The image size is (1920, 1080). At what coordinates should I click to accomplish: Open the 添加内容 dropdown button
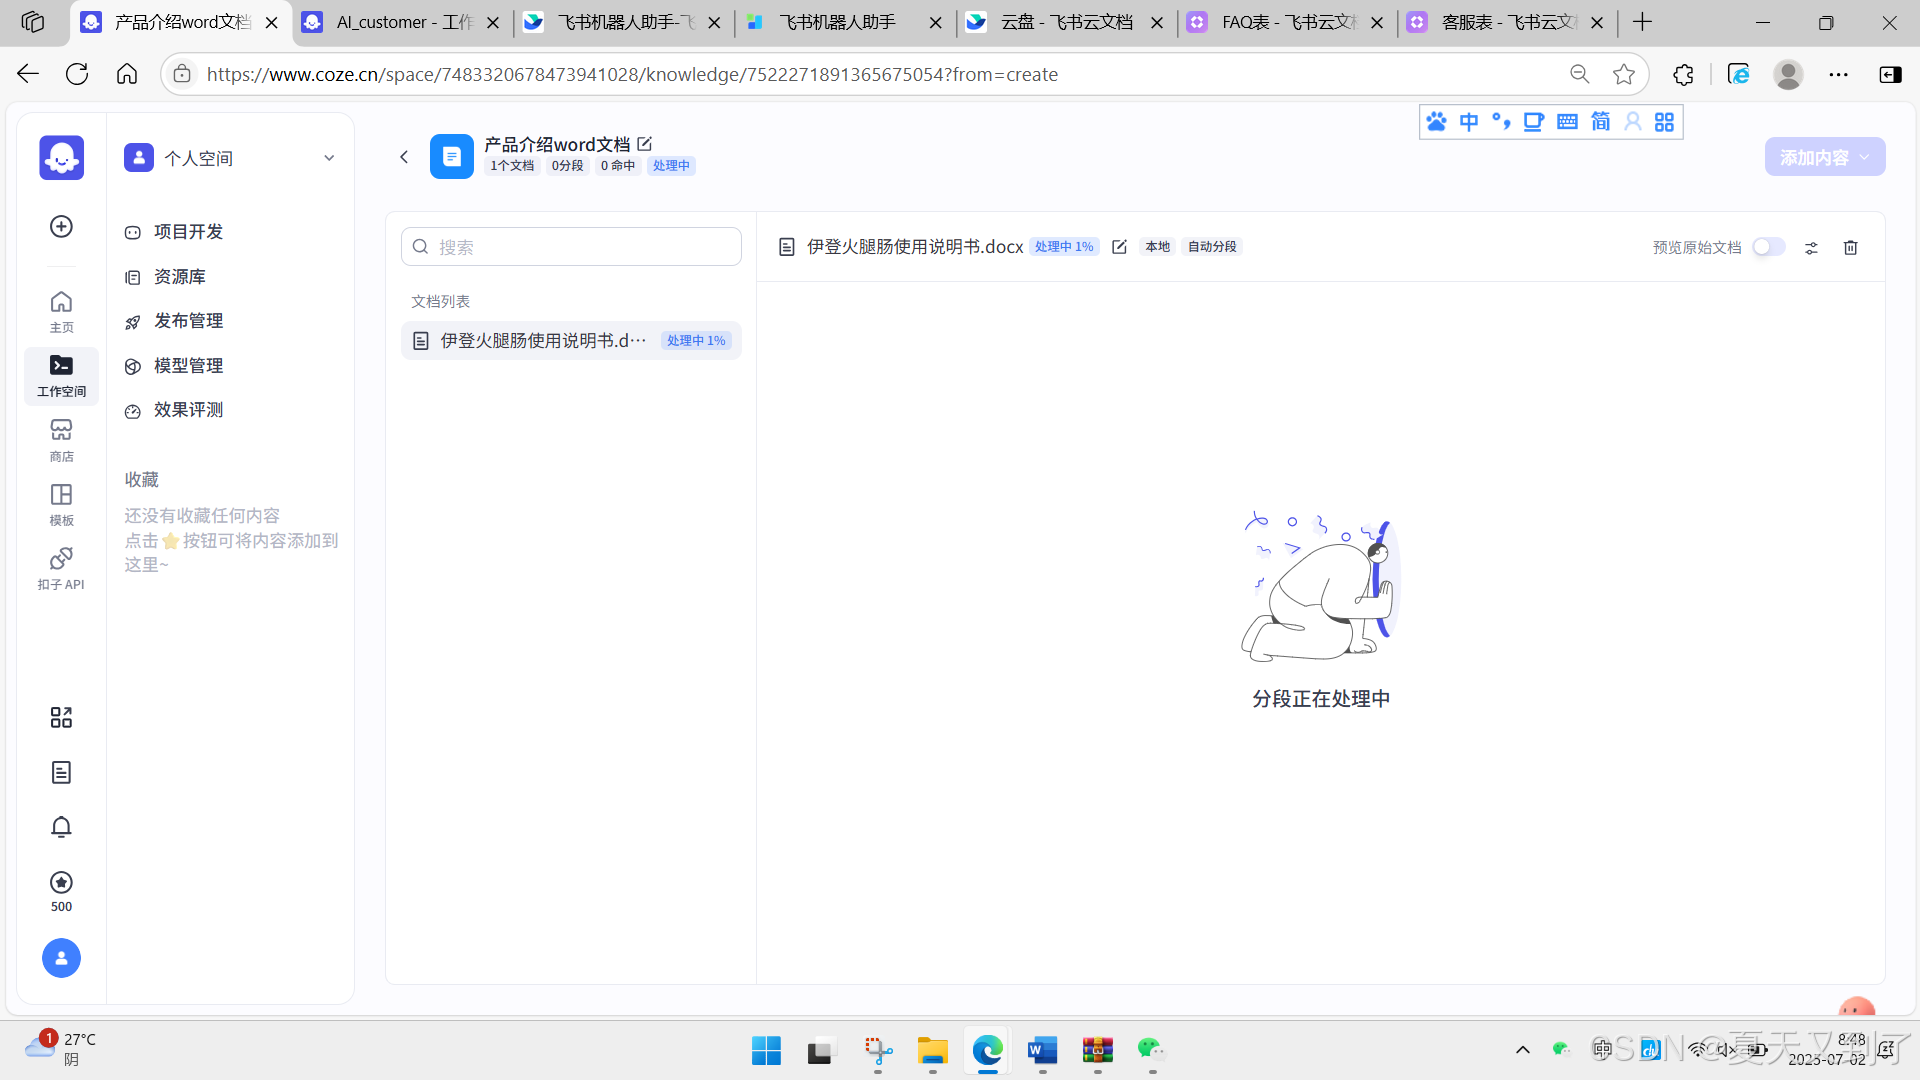point(1824,157)
